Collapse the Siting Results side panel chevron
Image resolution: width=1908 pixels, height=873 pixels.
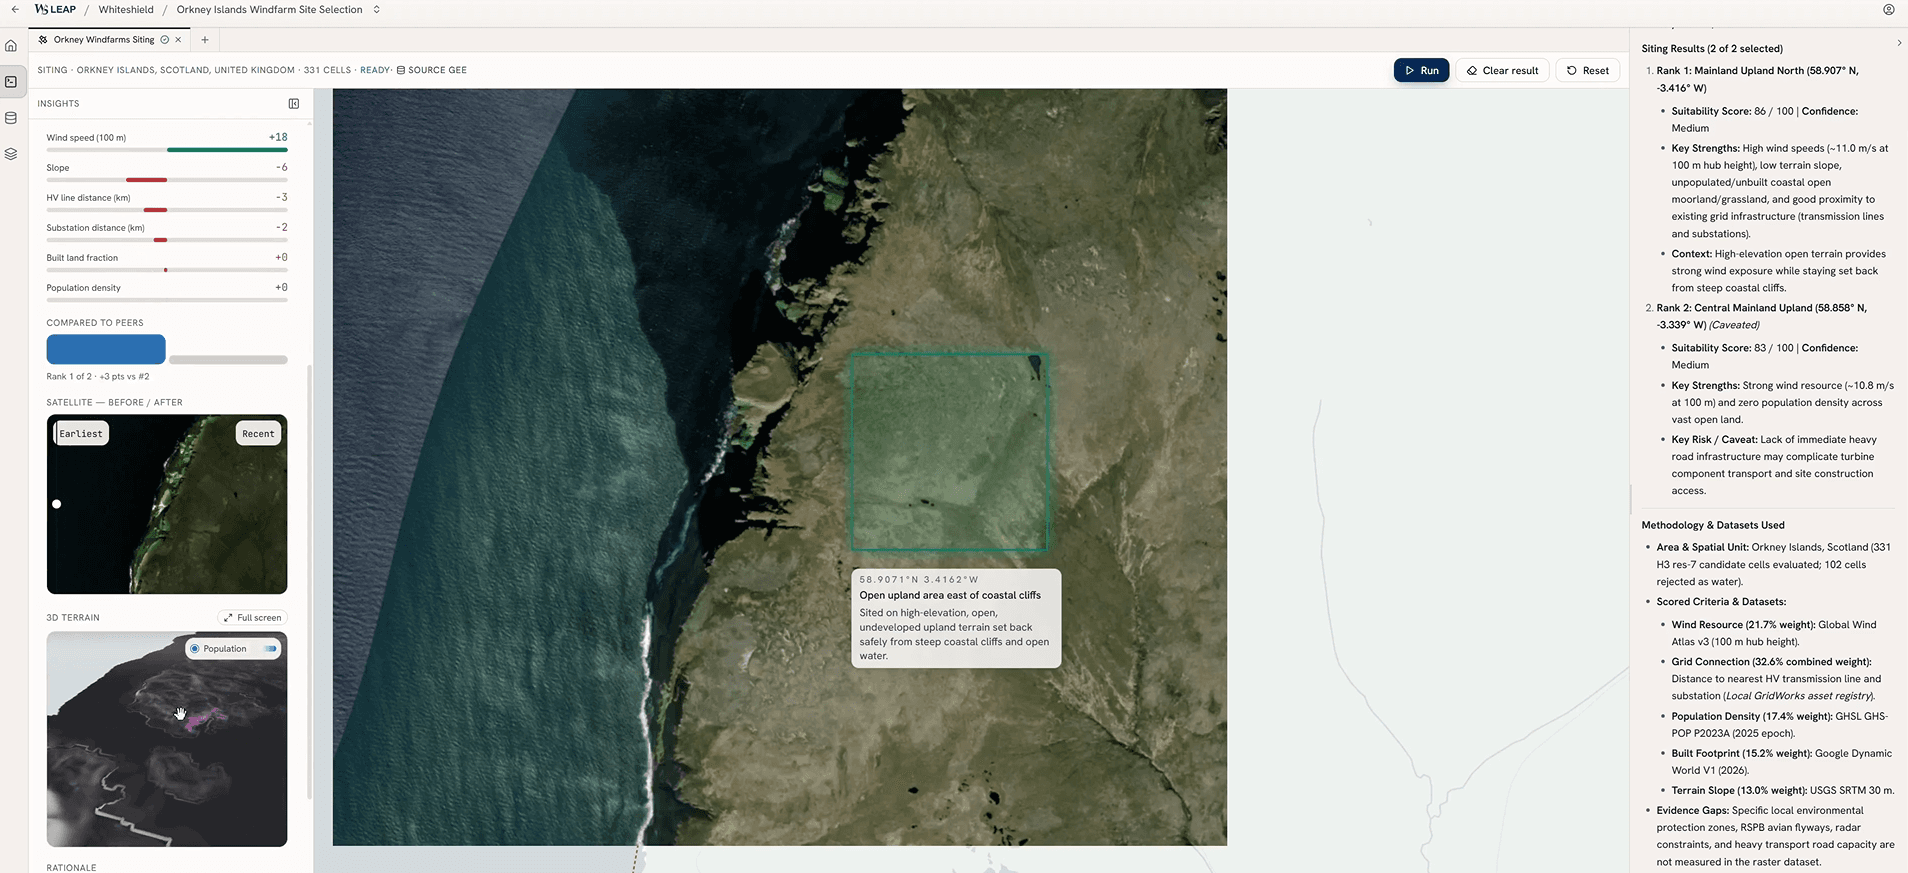point(1899,43)
